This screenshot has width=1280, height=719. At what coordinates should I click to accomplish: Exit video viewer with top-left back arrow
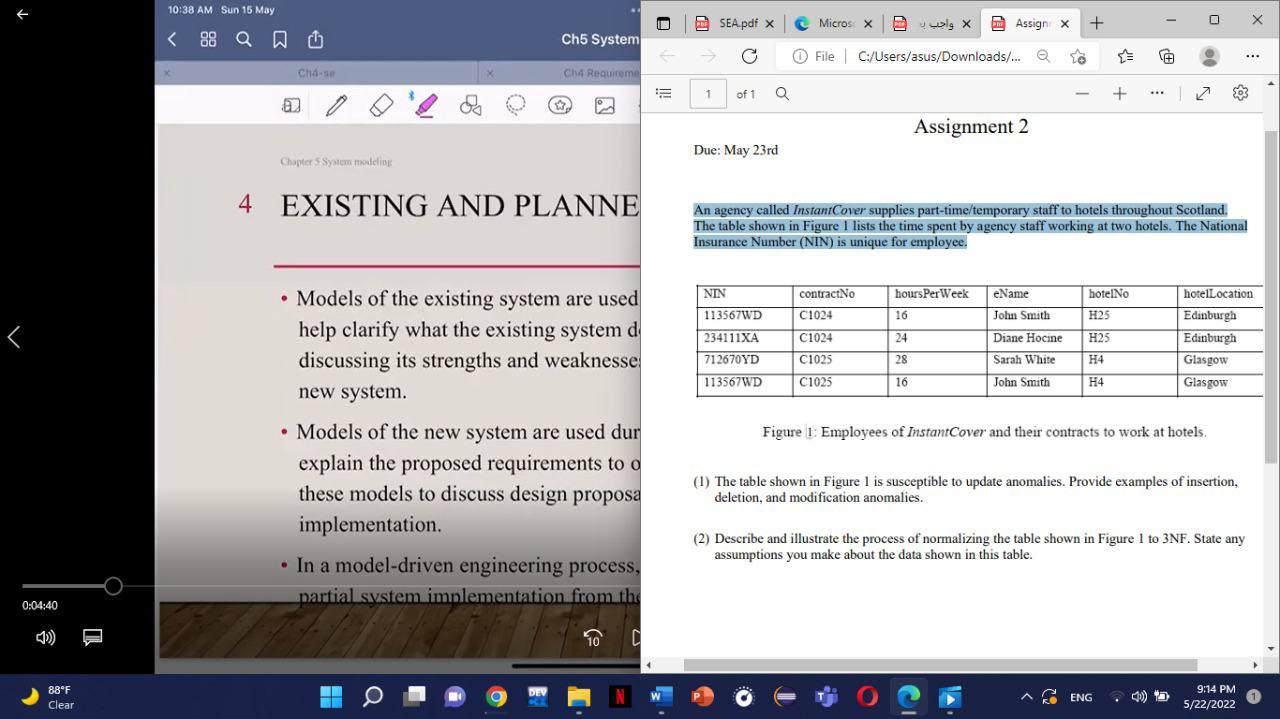click(x=22, y=14)
